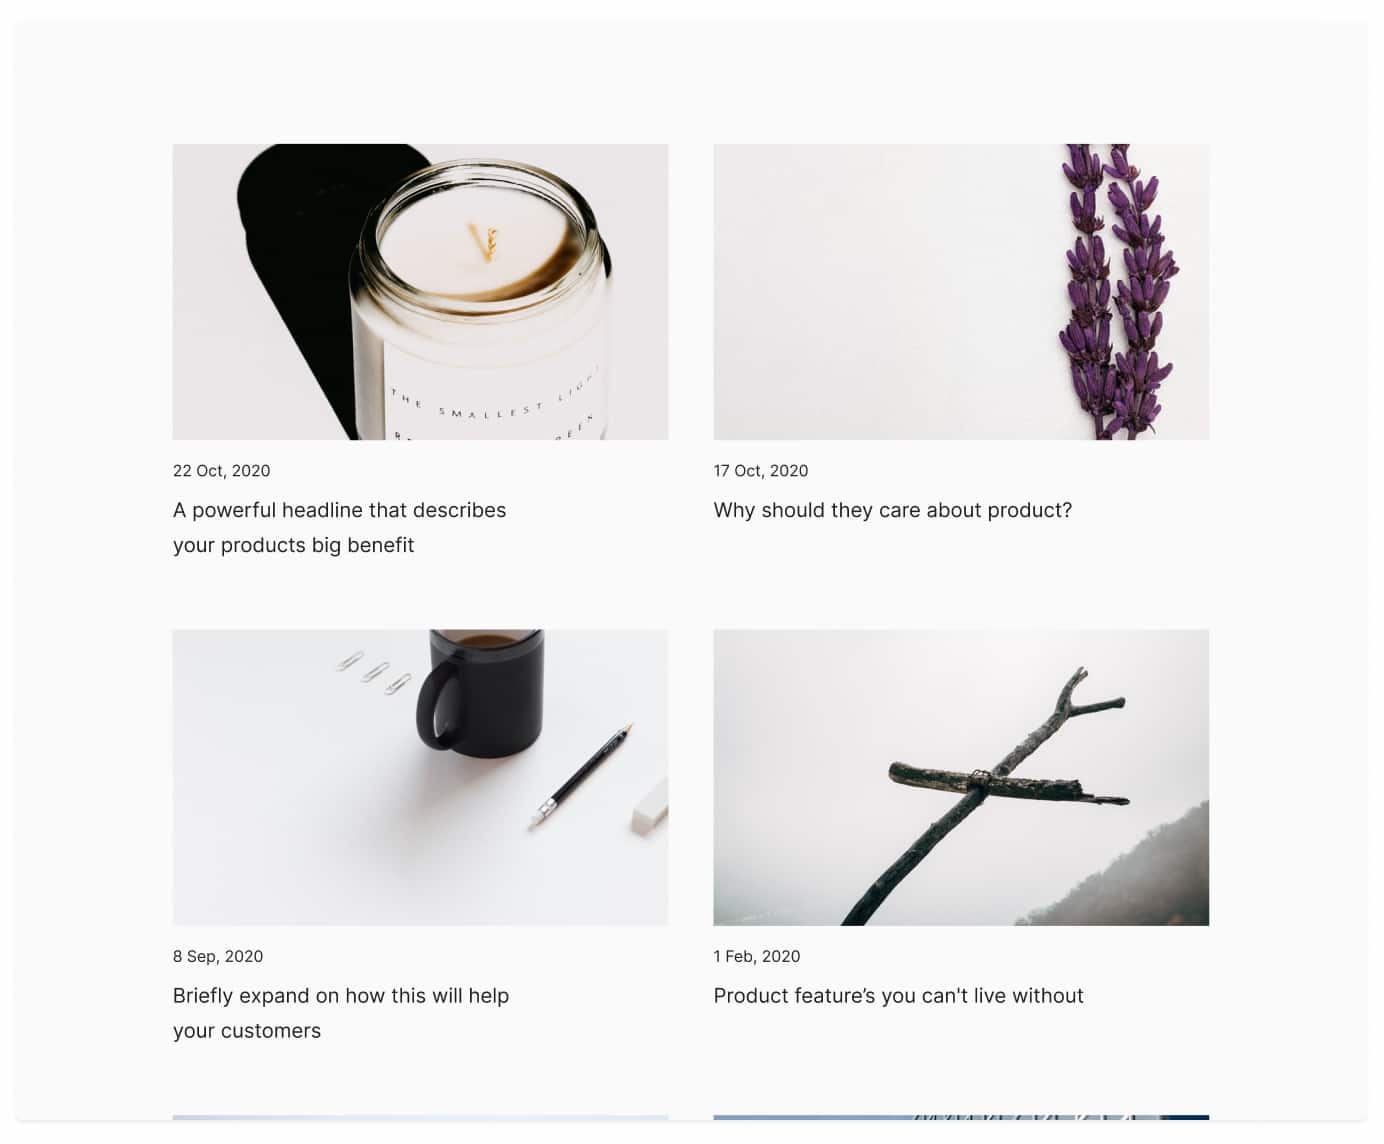Image resolution: width=1384 pixels, height=1144 pixels.
Task: Open partially visible bottom-left post image
Action: click(x=420, y=1117)
